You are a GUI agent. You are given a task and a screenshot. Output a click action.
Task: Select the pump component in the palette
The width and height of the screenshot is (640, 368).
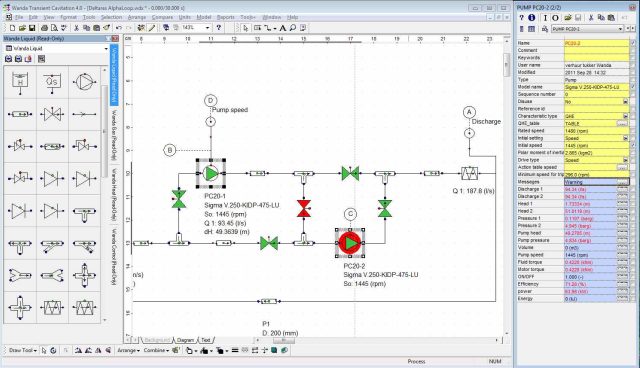[x=84, y=82]
